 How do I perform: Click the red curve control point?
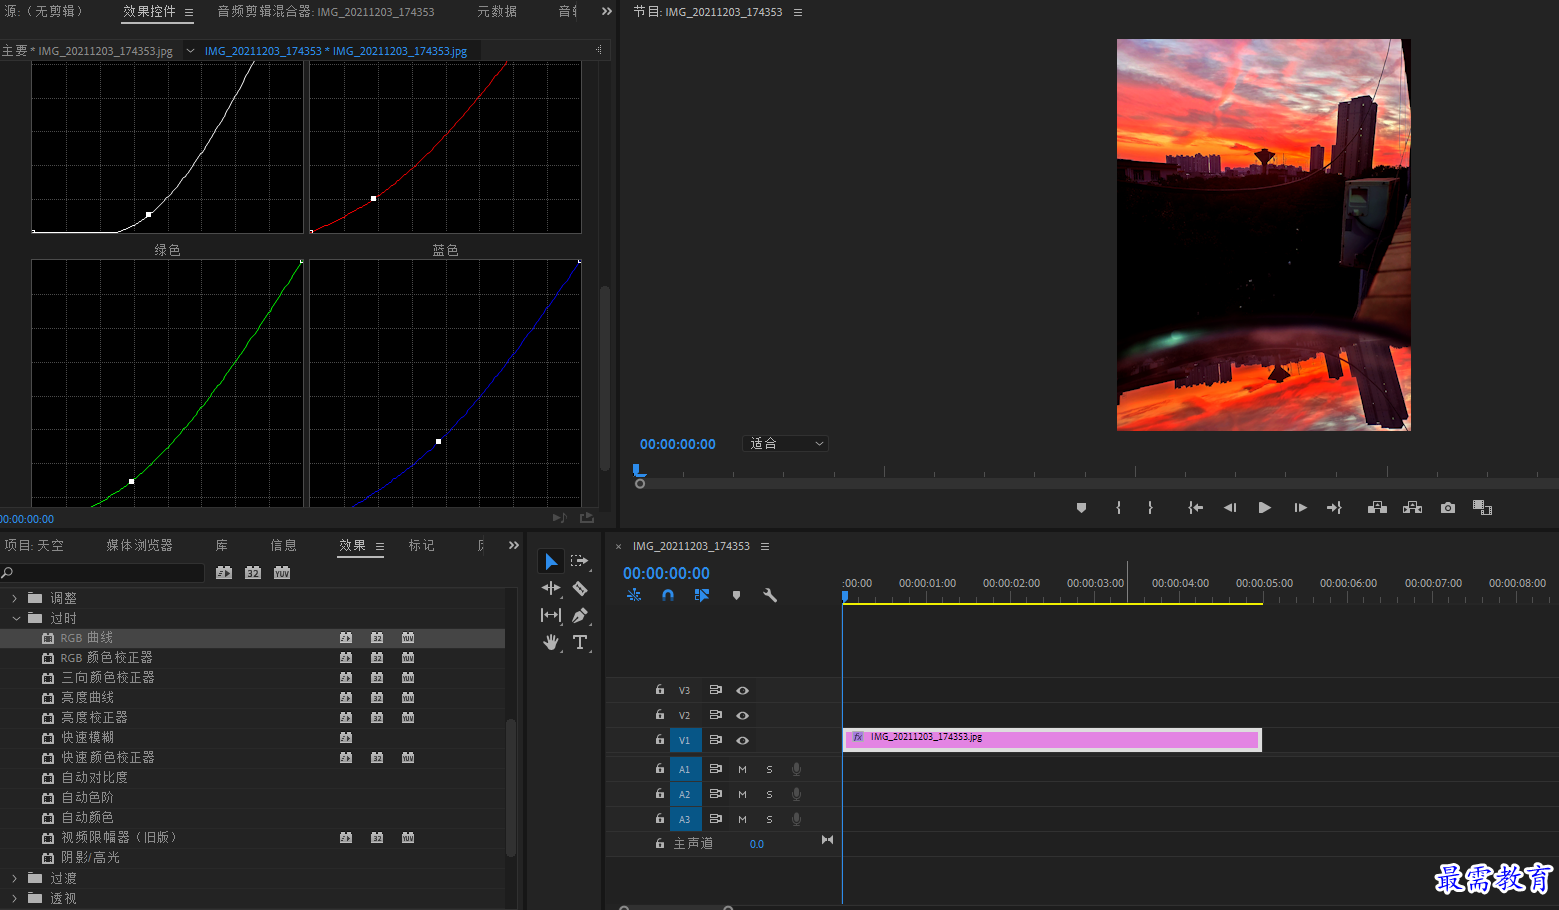tap(373, 198)
